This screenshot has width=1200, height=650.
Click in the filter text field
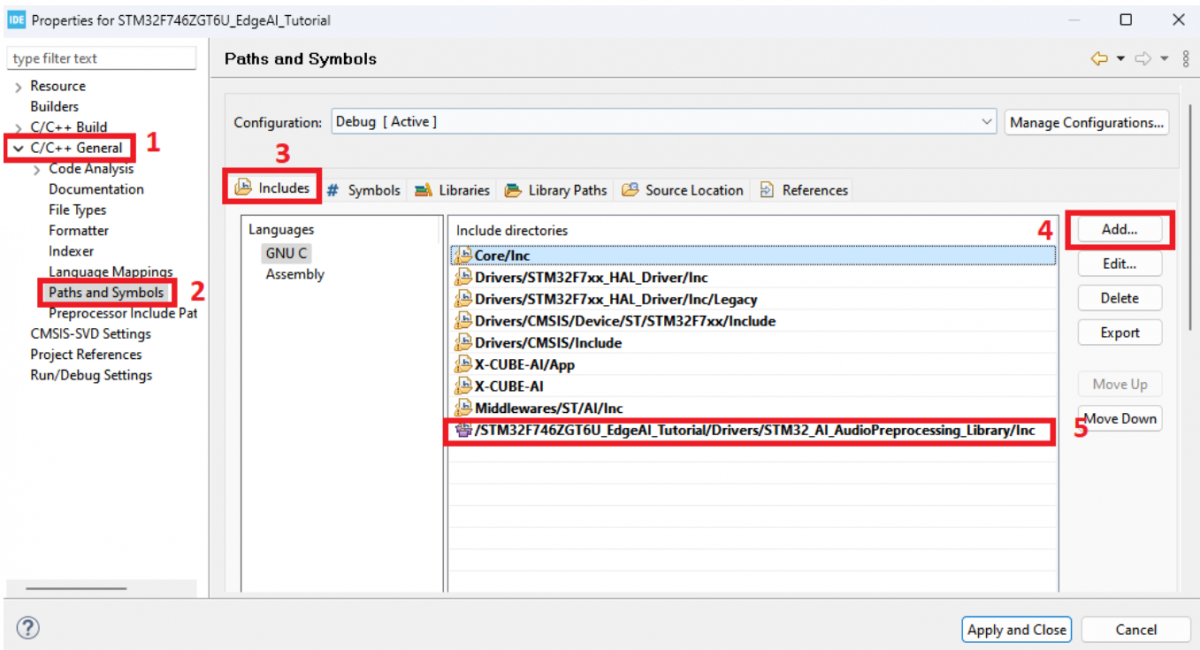(x=102, y=59)
